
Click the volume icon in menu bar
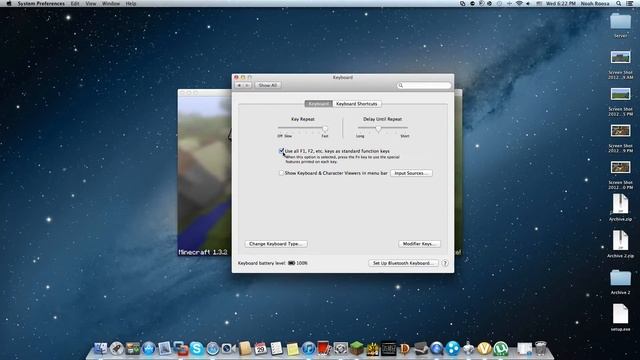click(528, 3)
